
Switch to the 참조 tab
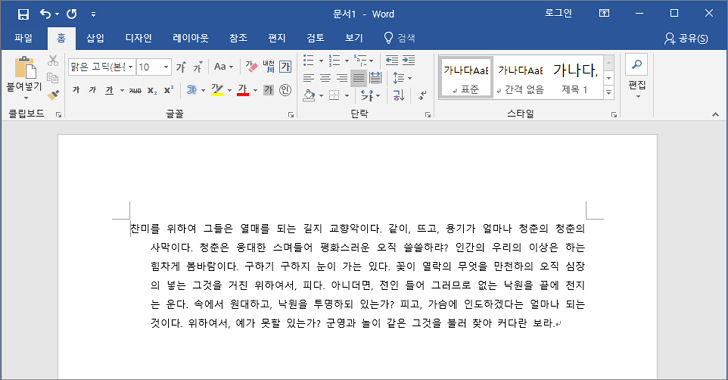(x=238, y=38)
